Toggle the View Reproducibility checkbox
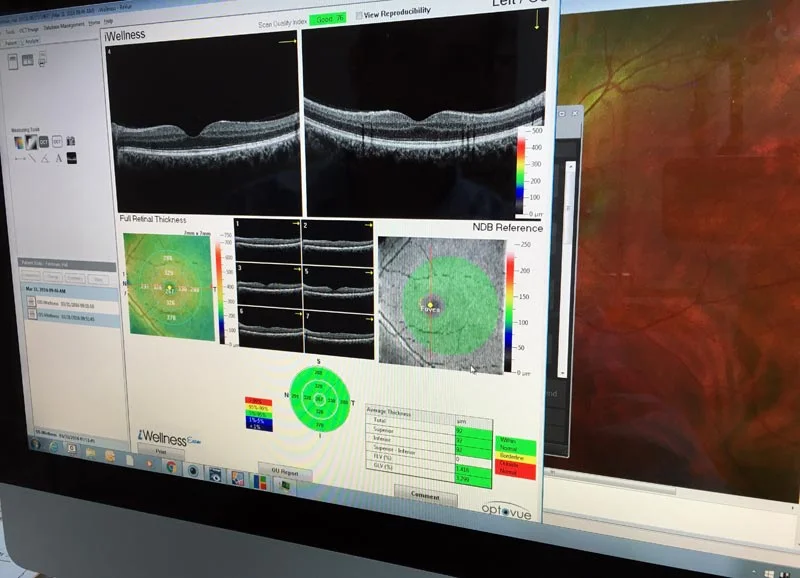 click(x=359, y=15)
